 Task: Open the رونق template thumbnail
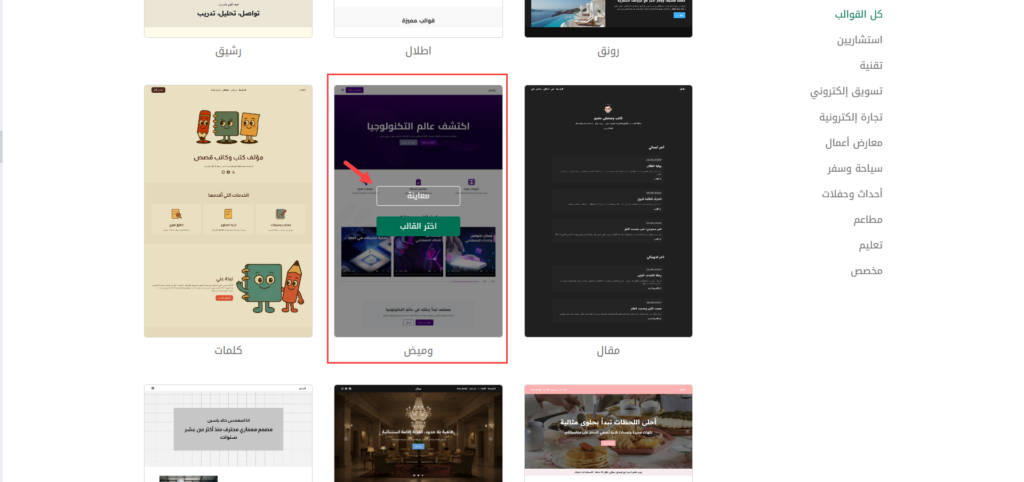(608, 18)
